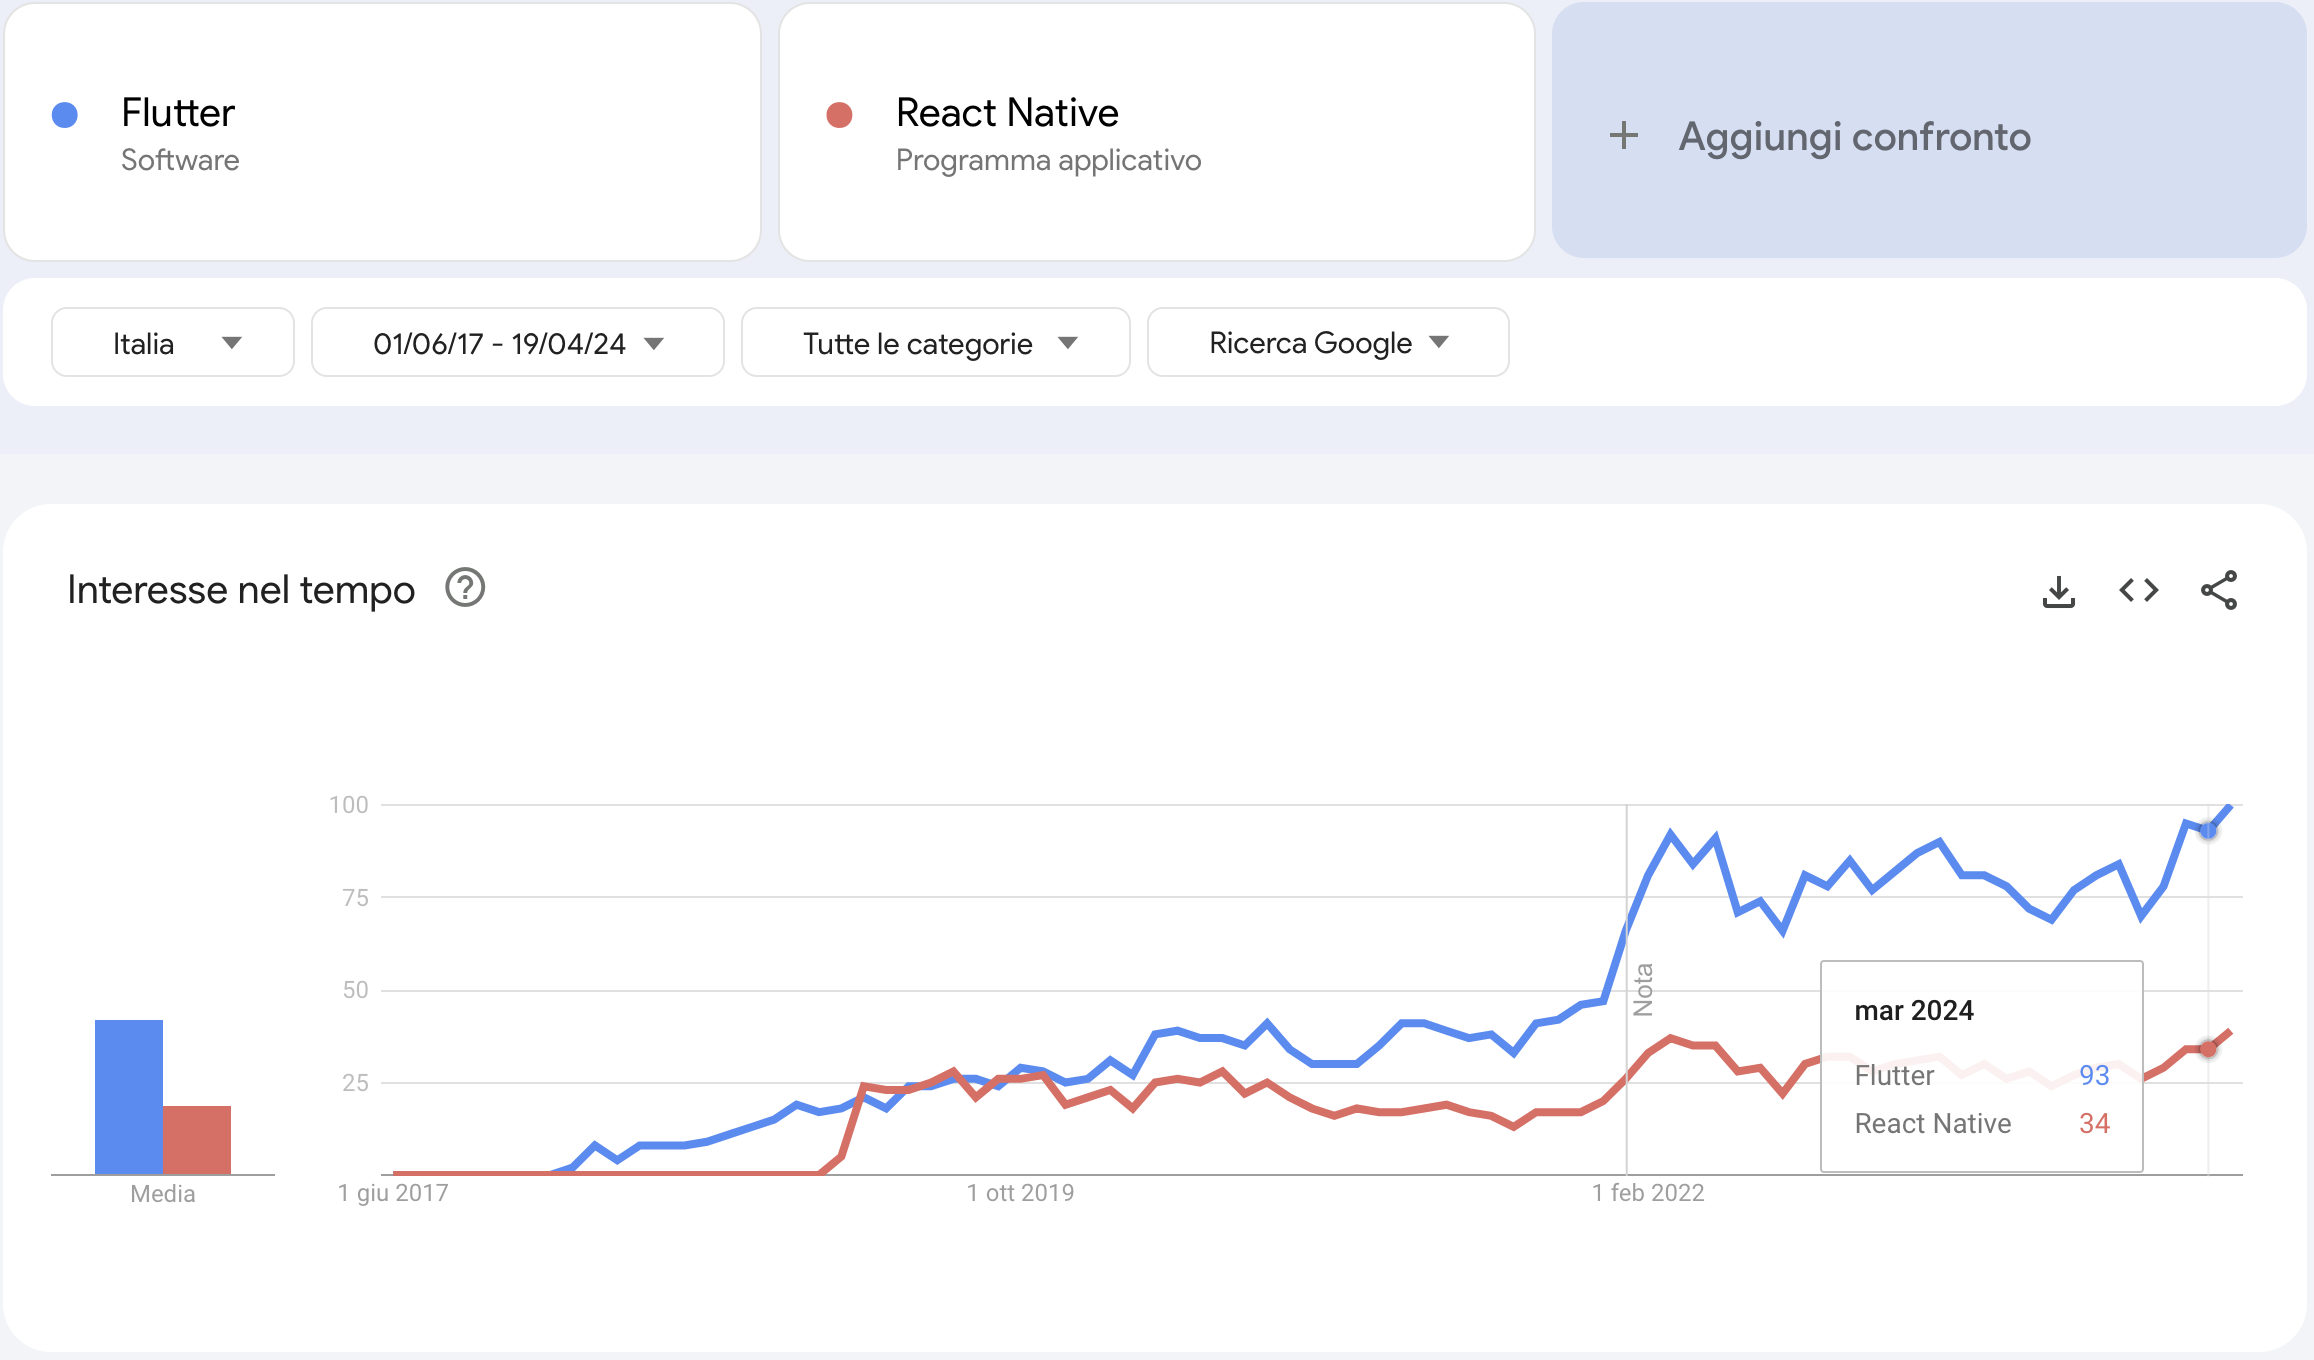Click the blue Flutter color dot
The width and height of the screenshot is (2314, 1360).
point(65,115)
